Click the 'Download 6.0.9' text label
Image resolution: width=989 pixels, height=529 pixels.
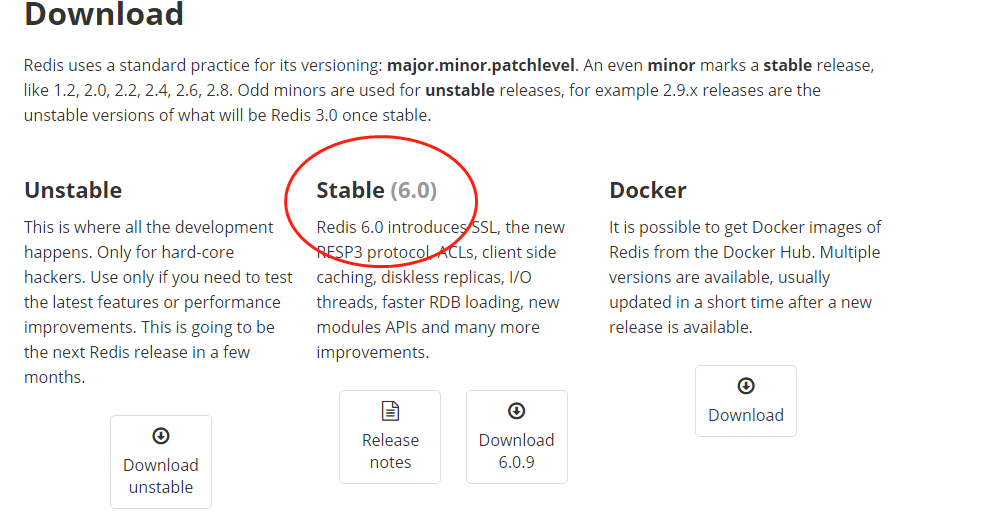[517, 451]
